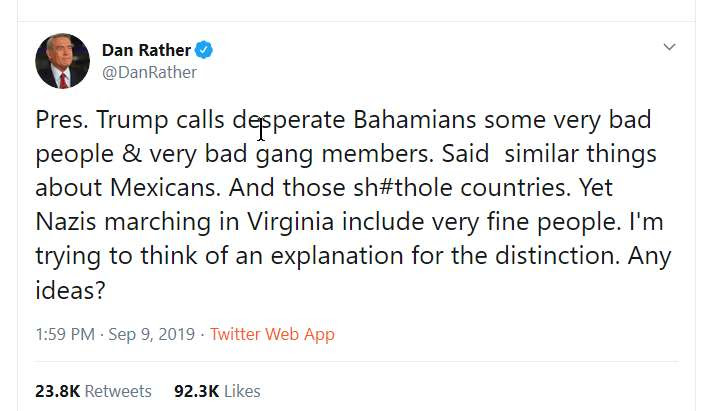Open the Twitter Web App source link
The image size is (718, 411).
pyautogui.click(x=272, y=334)
